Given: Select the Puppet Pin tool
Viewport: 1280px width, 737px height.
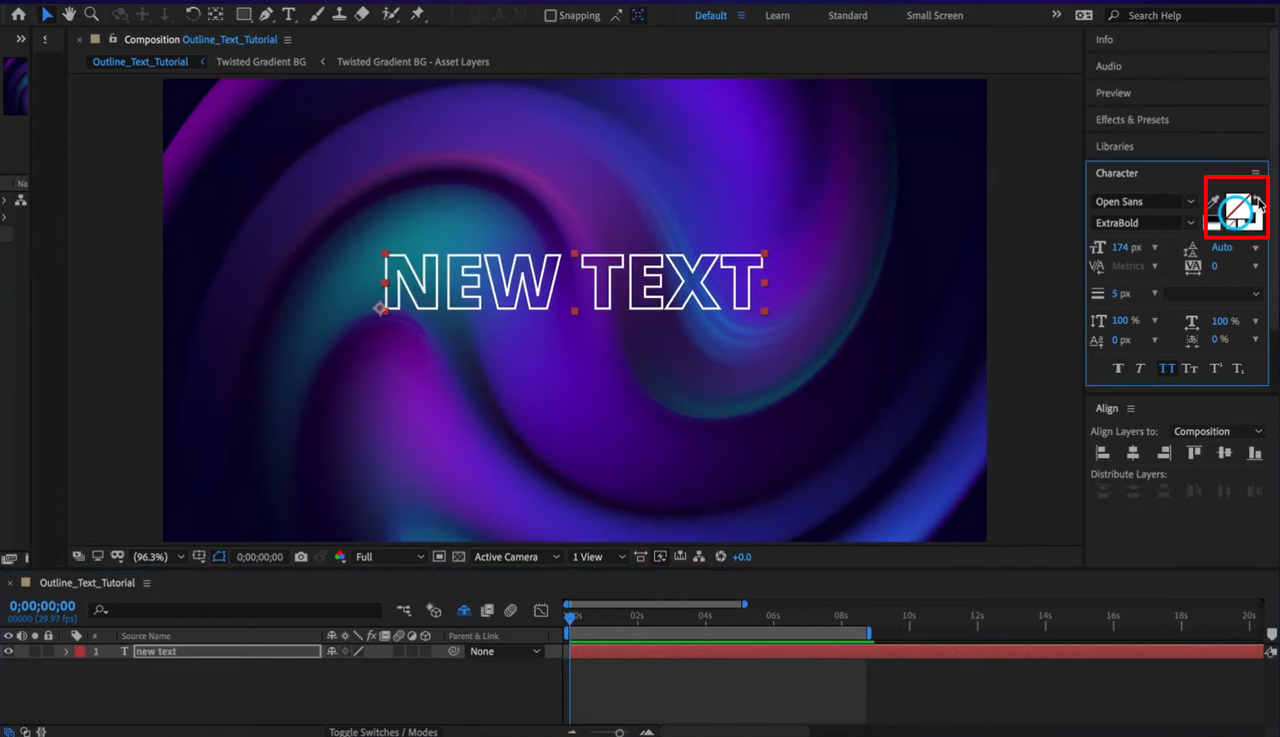Looking at the screenshot, I should pos(418,15).
